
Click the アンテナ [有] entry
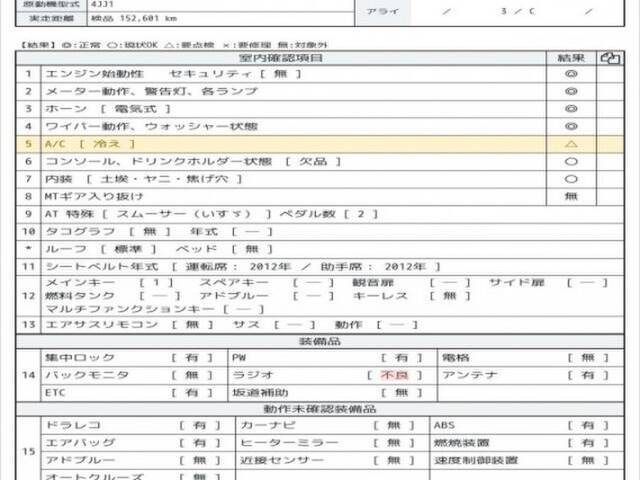click(525, 375)
